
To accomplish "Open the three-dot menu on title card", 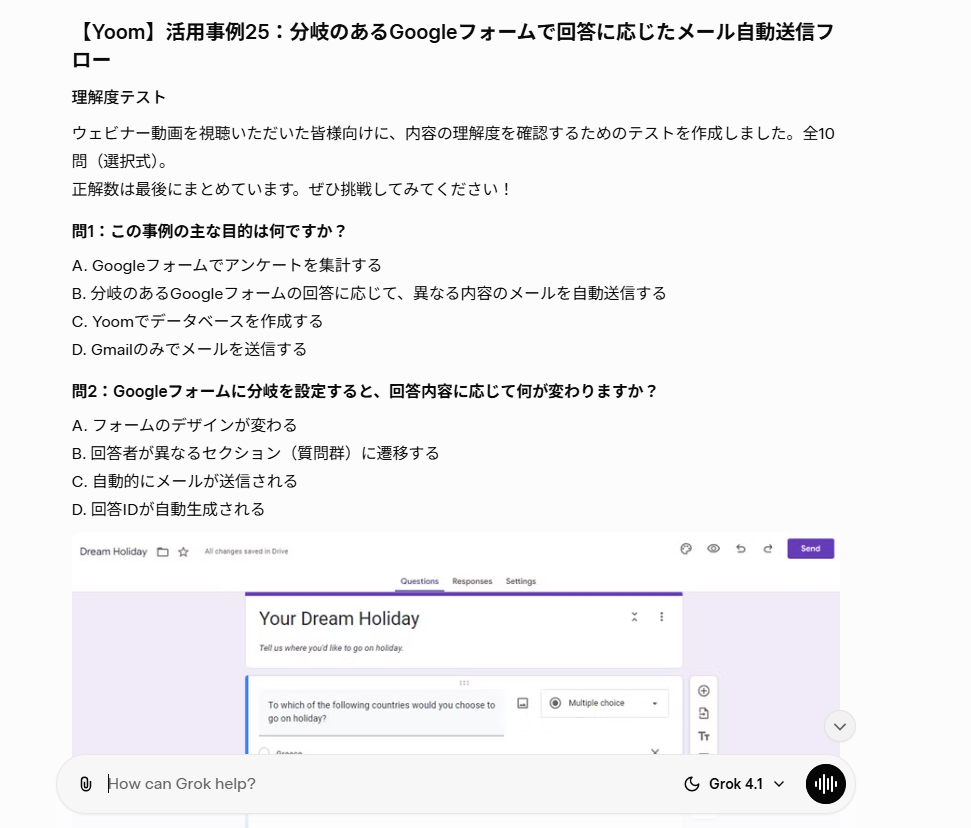I will 661,617.
